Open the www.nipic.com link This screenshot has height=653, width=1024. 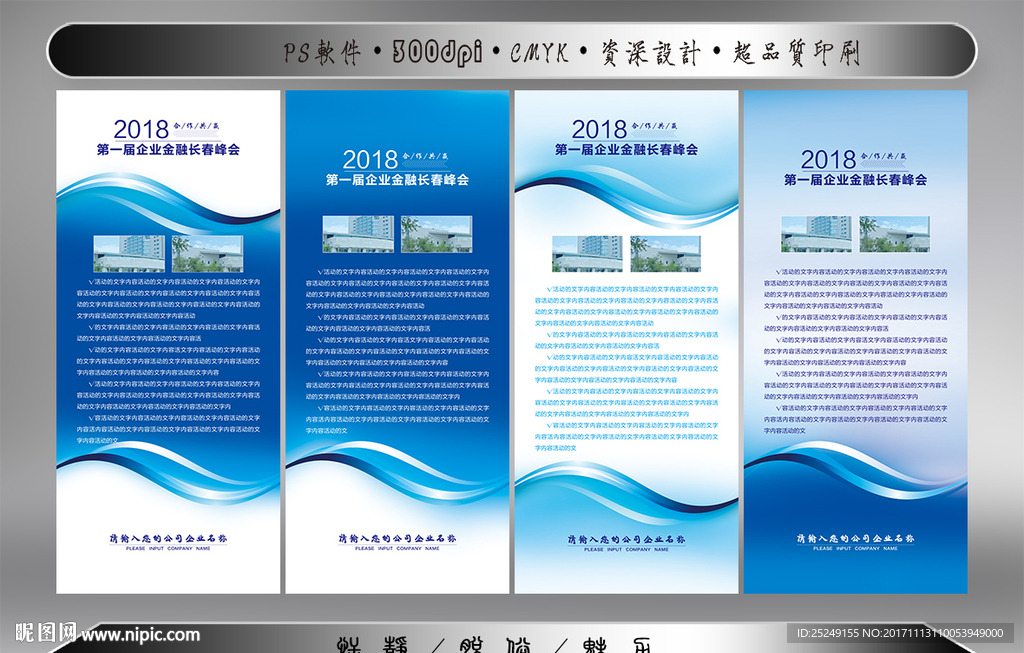pyautogui.click(x=140, y=635)
